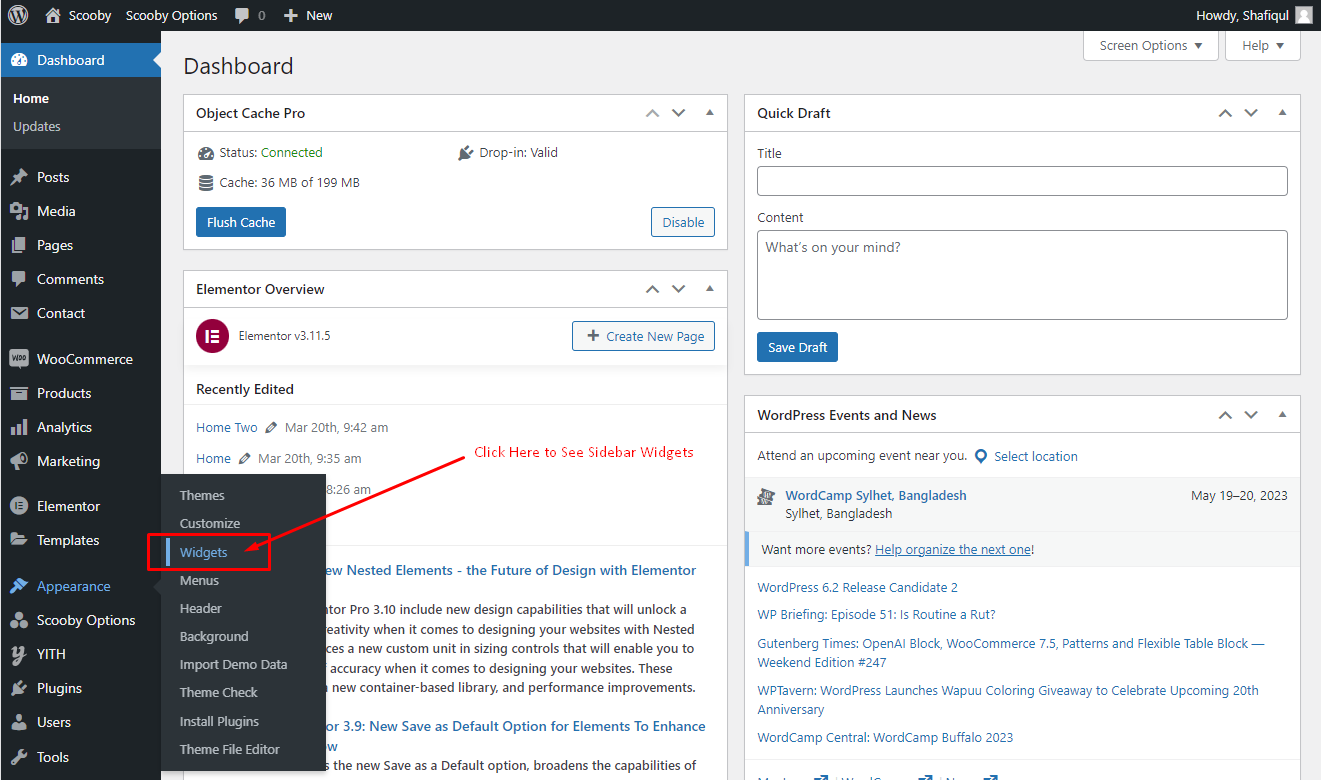Click the Dashboard gauge icon in sidebar
Screen dimensions: 1321x780
19,60
